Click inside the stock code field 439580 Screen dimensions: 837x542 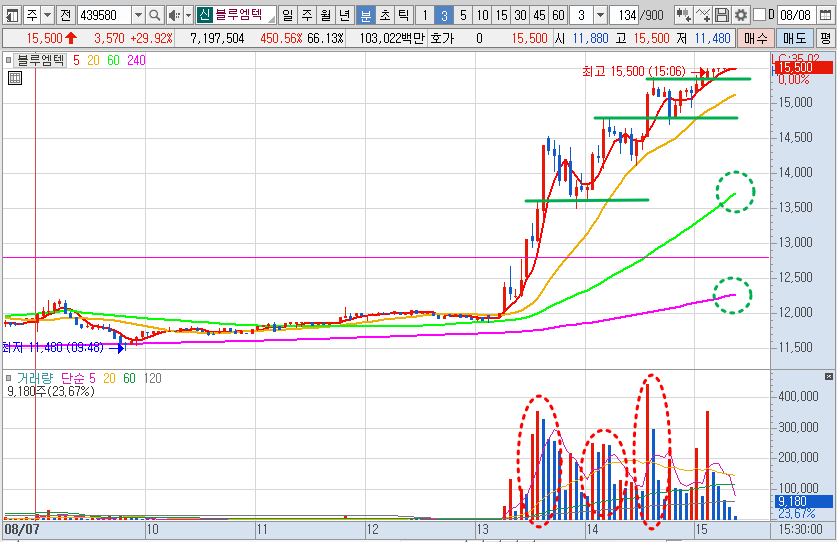point(104,15)
